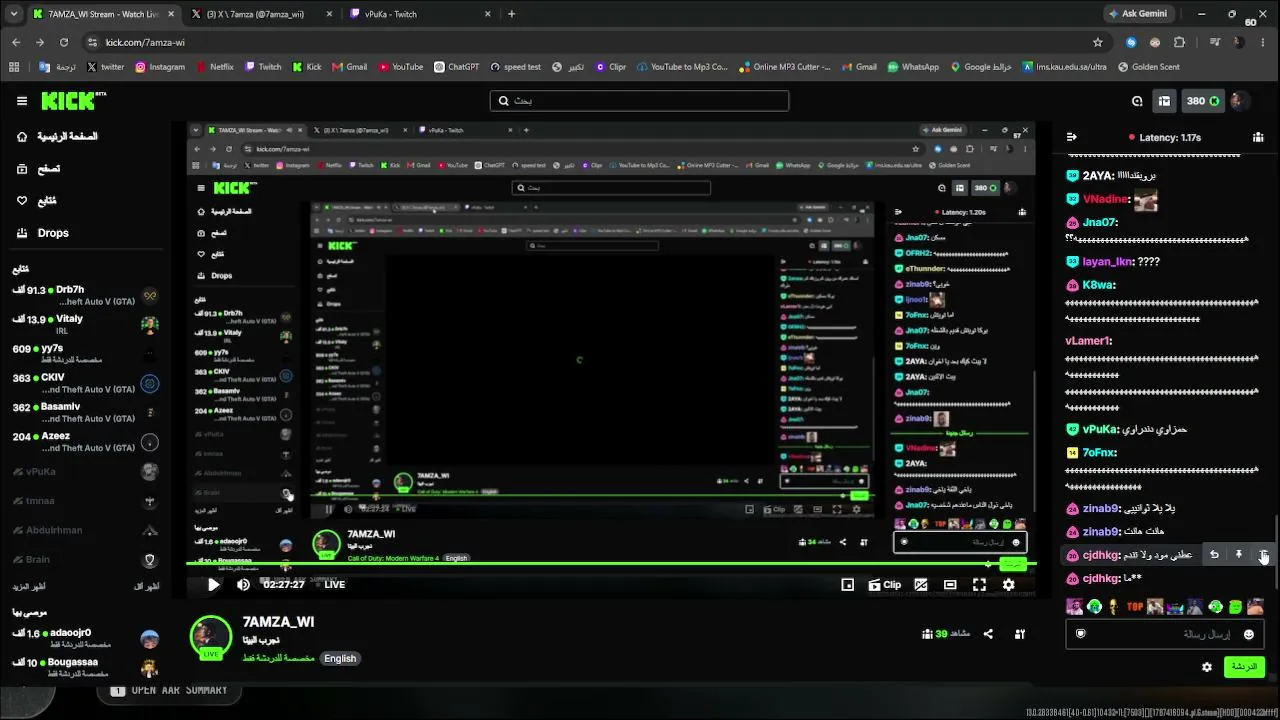Image resolution: width=1280 pixels, height=720 pixels.
Task: Select the English stream tag
Action: click(x=340, y=659)
